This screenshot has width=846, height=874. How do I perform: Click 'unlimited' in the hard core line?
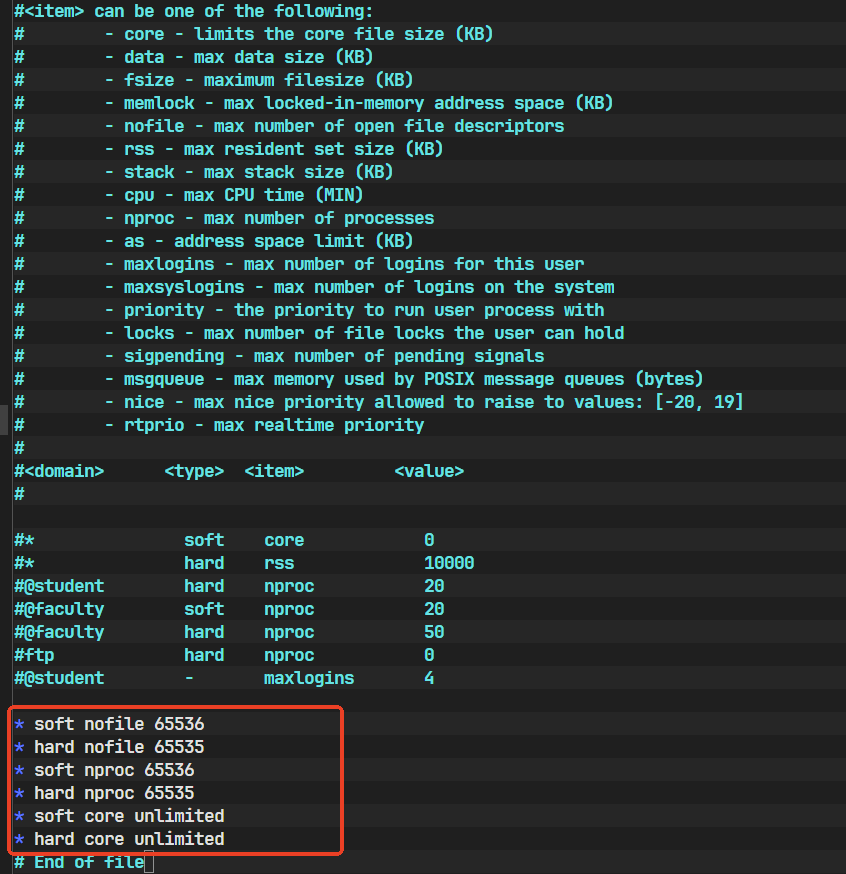pyautogui.click(x=179, y=839)
